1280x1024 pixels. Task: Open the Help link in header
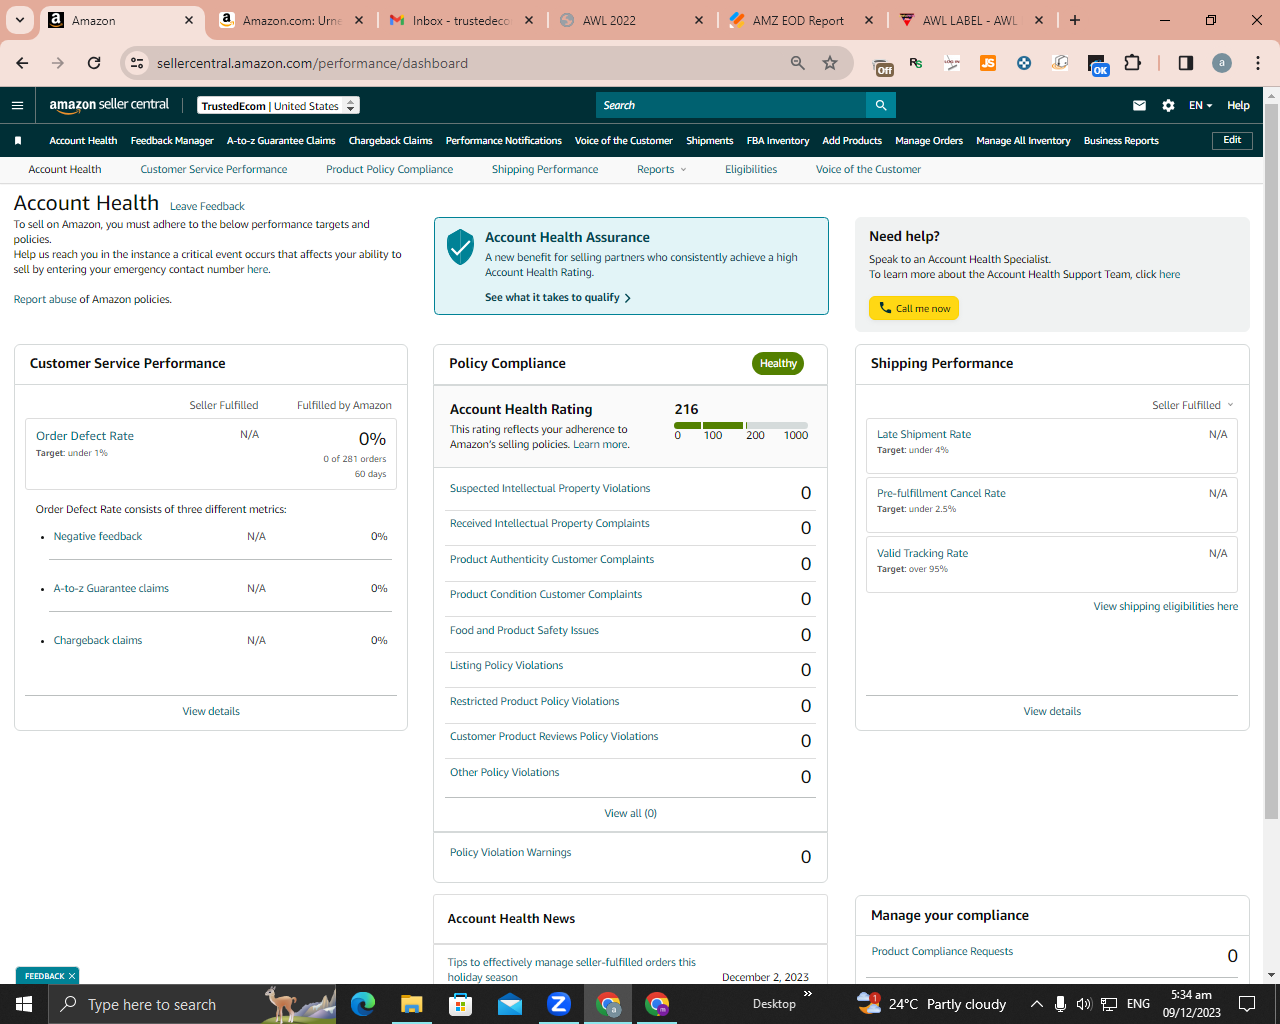pyautogui.click(x=1238, y=105)
